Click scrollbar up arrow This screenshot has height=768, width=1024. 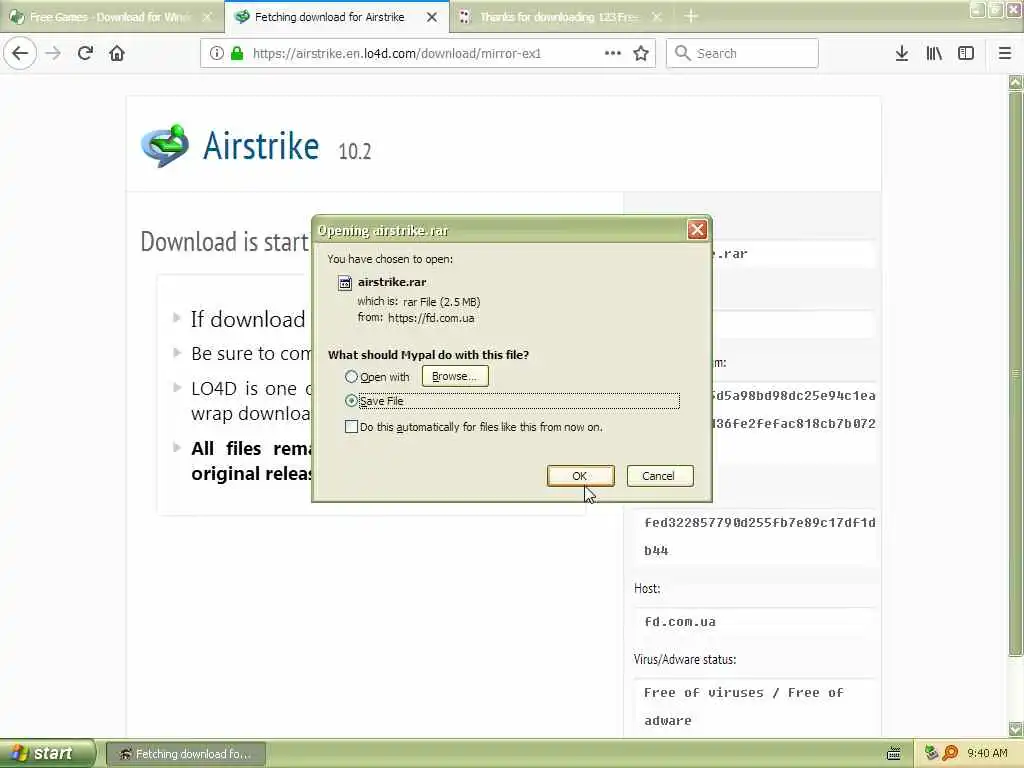coord(1016,83)
